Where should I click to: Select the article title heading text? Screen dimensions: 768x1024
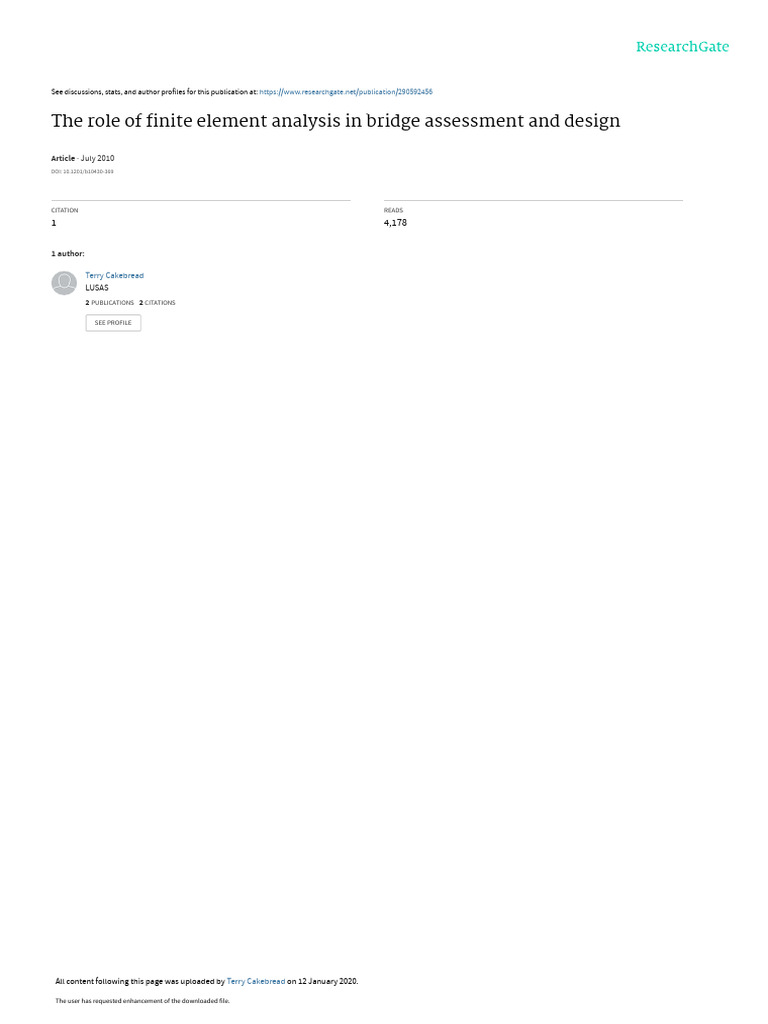point(336,121)
